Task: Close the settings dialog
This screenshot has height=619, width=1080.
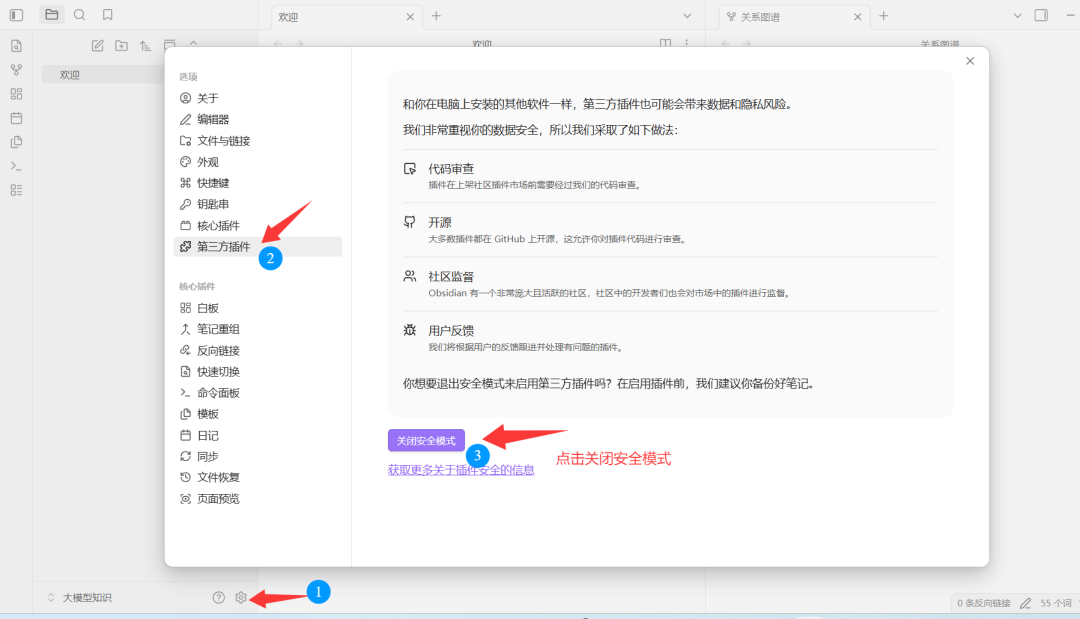Action: click(970, 61)
